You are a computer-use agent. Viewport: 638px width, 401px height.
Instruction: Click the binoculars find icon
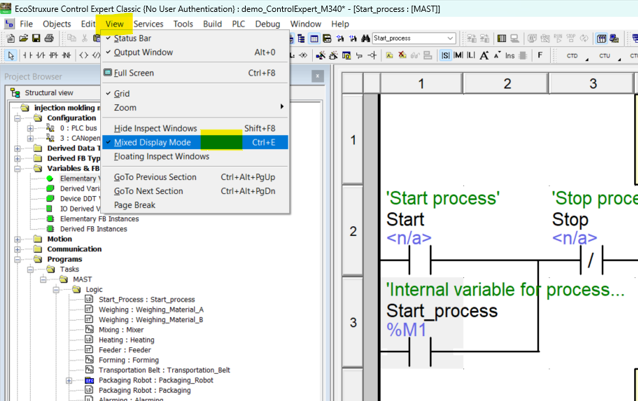[365, 38]
